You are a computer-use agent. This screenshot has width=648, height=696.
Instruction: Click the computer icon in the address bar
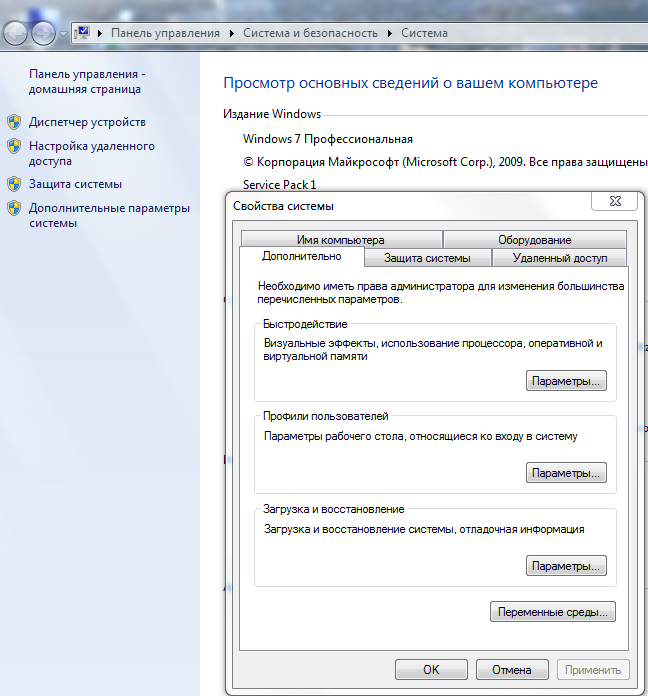pos(83,32)
